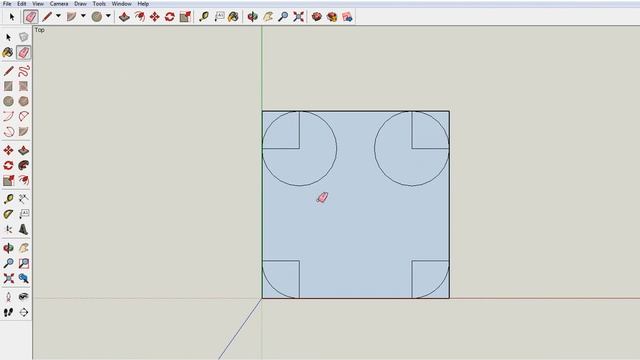Select the Scale tool in the top toolbar

pyautogui.click(x=185, y=17)
